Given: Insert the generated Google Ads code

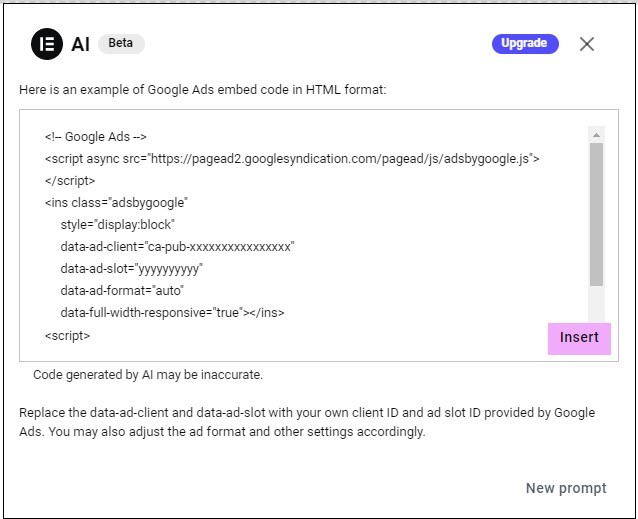Looking at the screenshot, I should (x=579, y=338).
